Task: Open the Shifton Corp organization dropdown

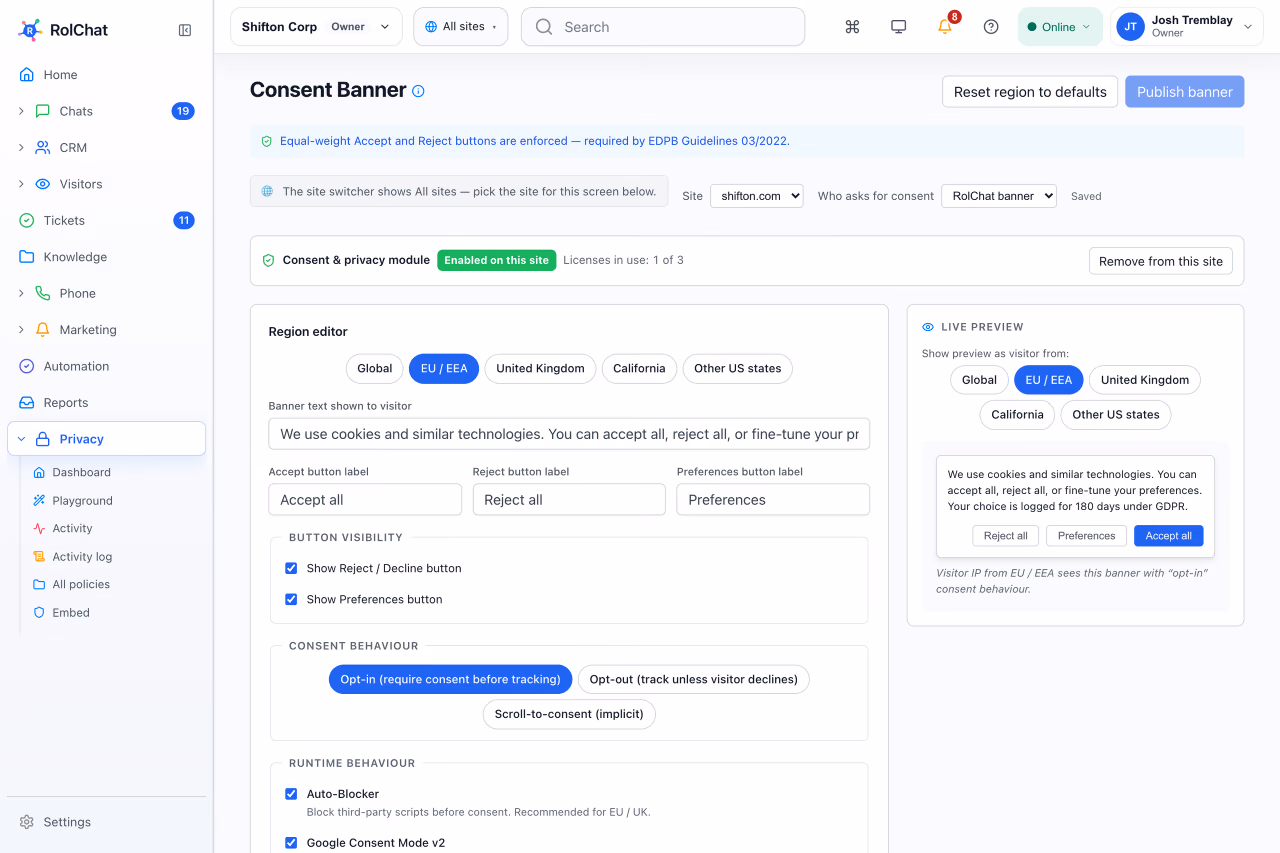Action: [x=316, y=27]
